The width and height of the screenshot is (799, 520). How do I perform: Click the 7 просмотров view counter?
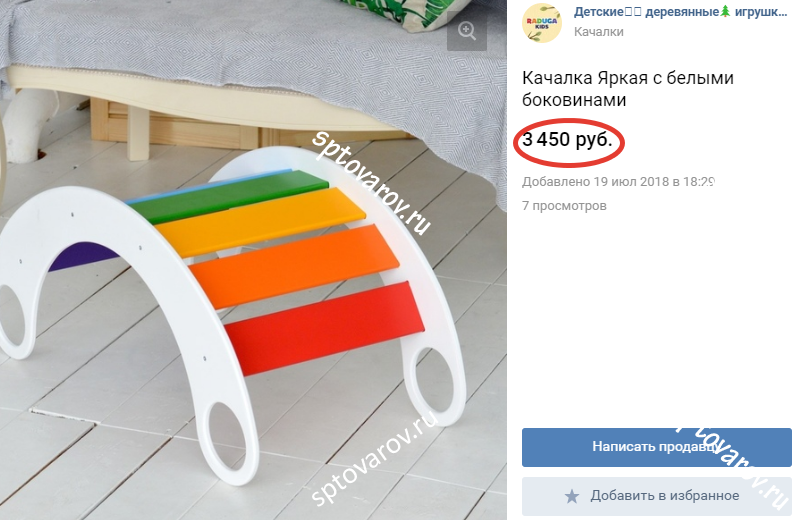564,206
